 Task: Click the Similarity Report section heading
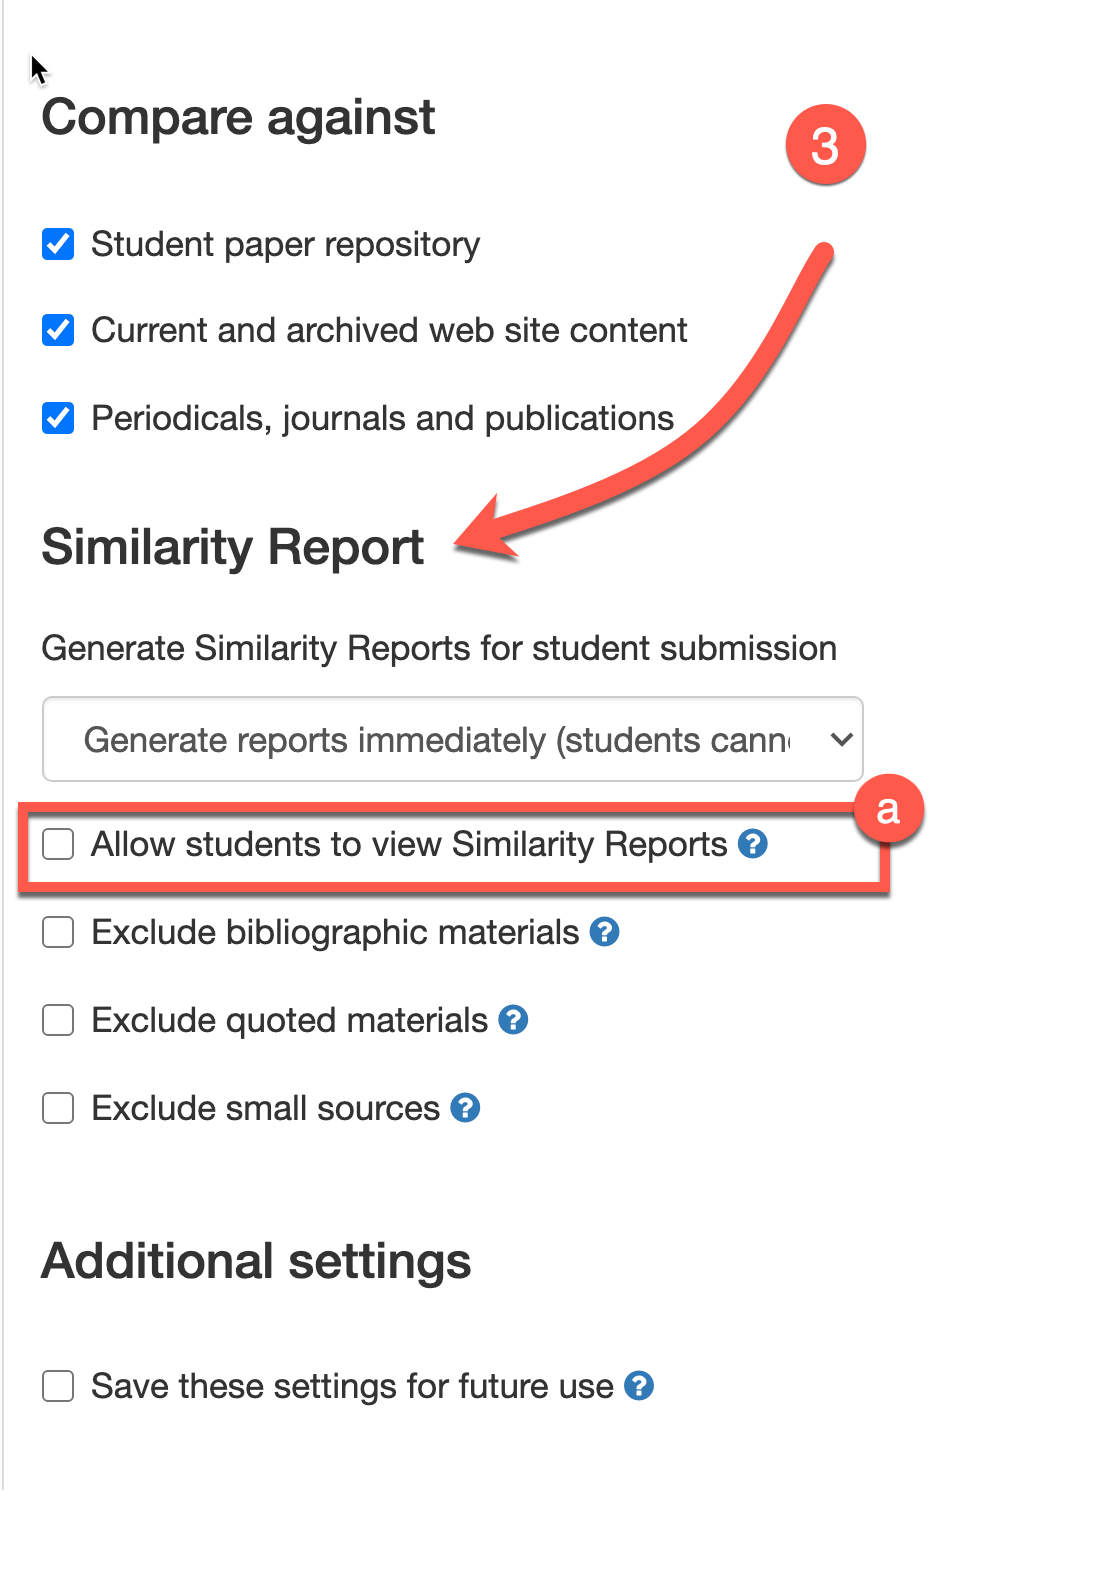click(x=233, y=548)
